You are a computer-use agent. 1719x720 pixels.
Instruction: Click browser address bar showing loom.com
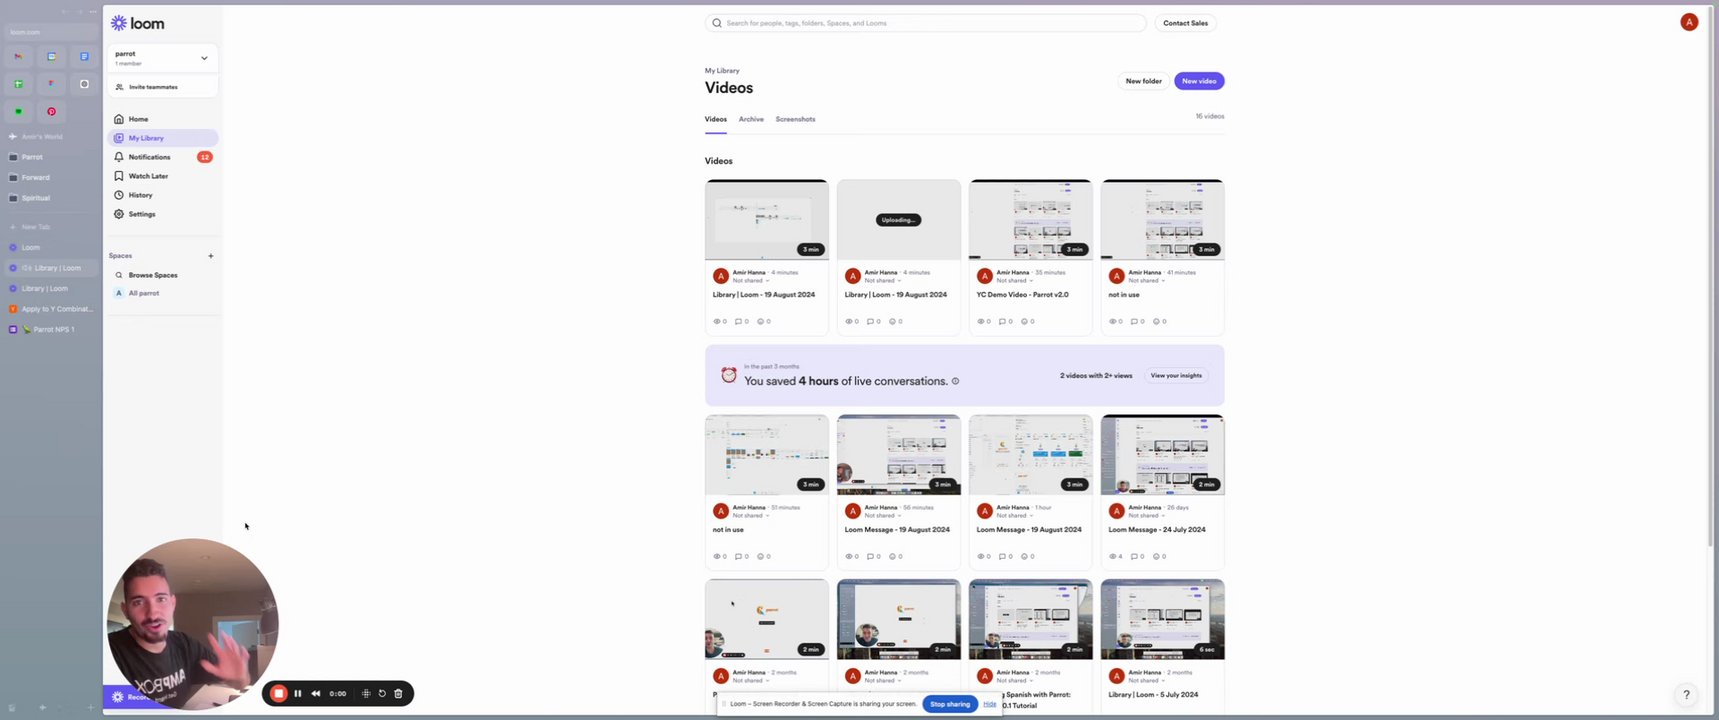[x=52, y=32]
